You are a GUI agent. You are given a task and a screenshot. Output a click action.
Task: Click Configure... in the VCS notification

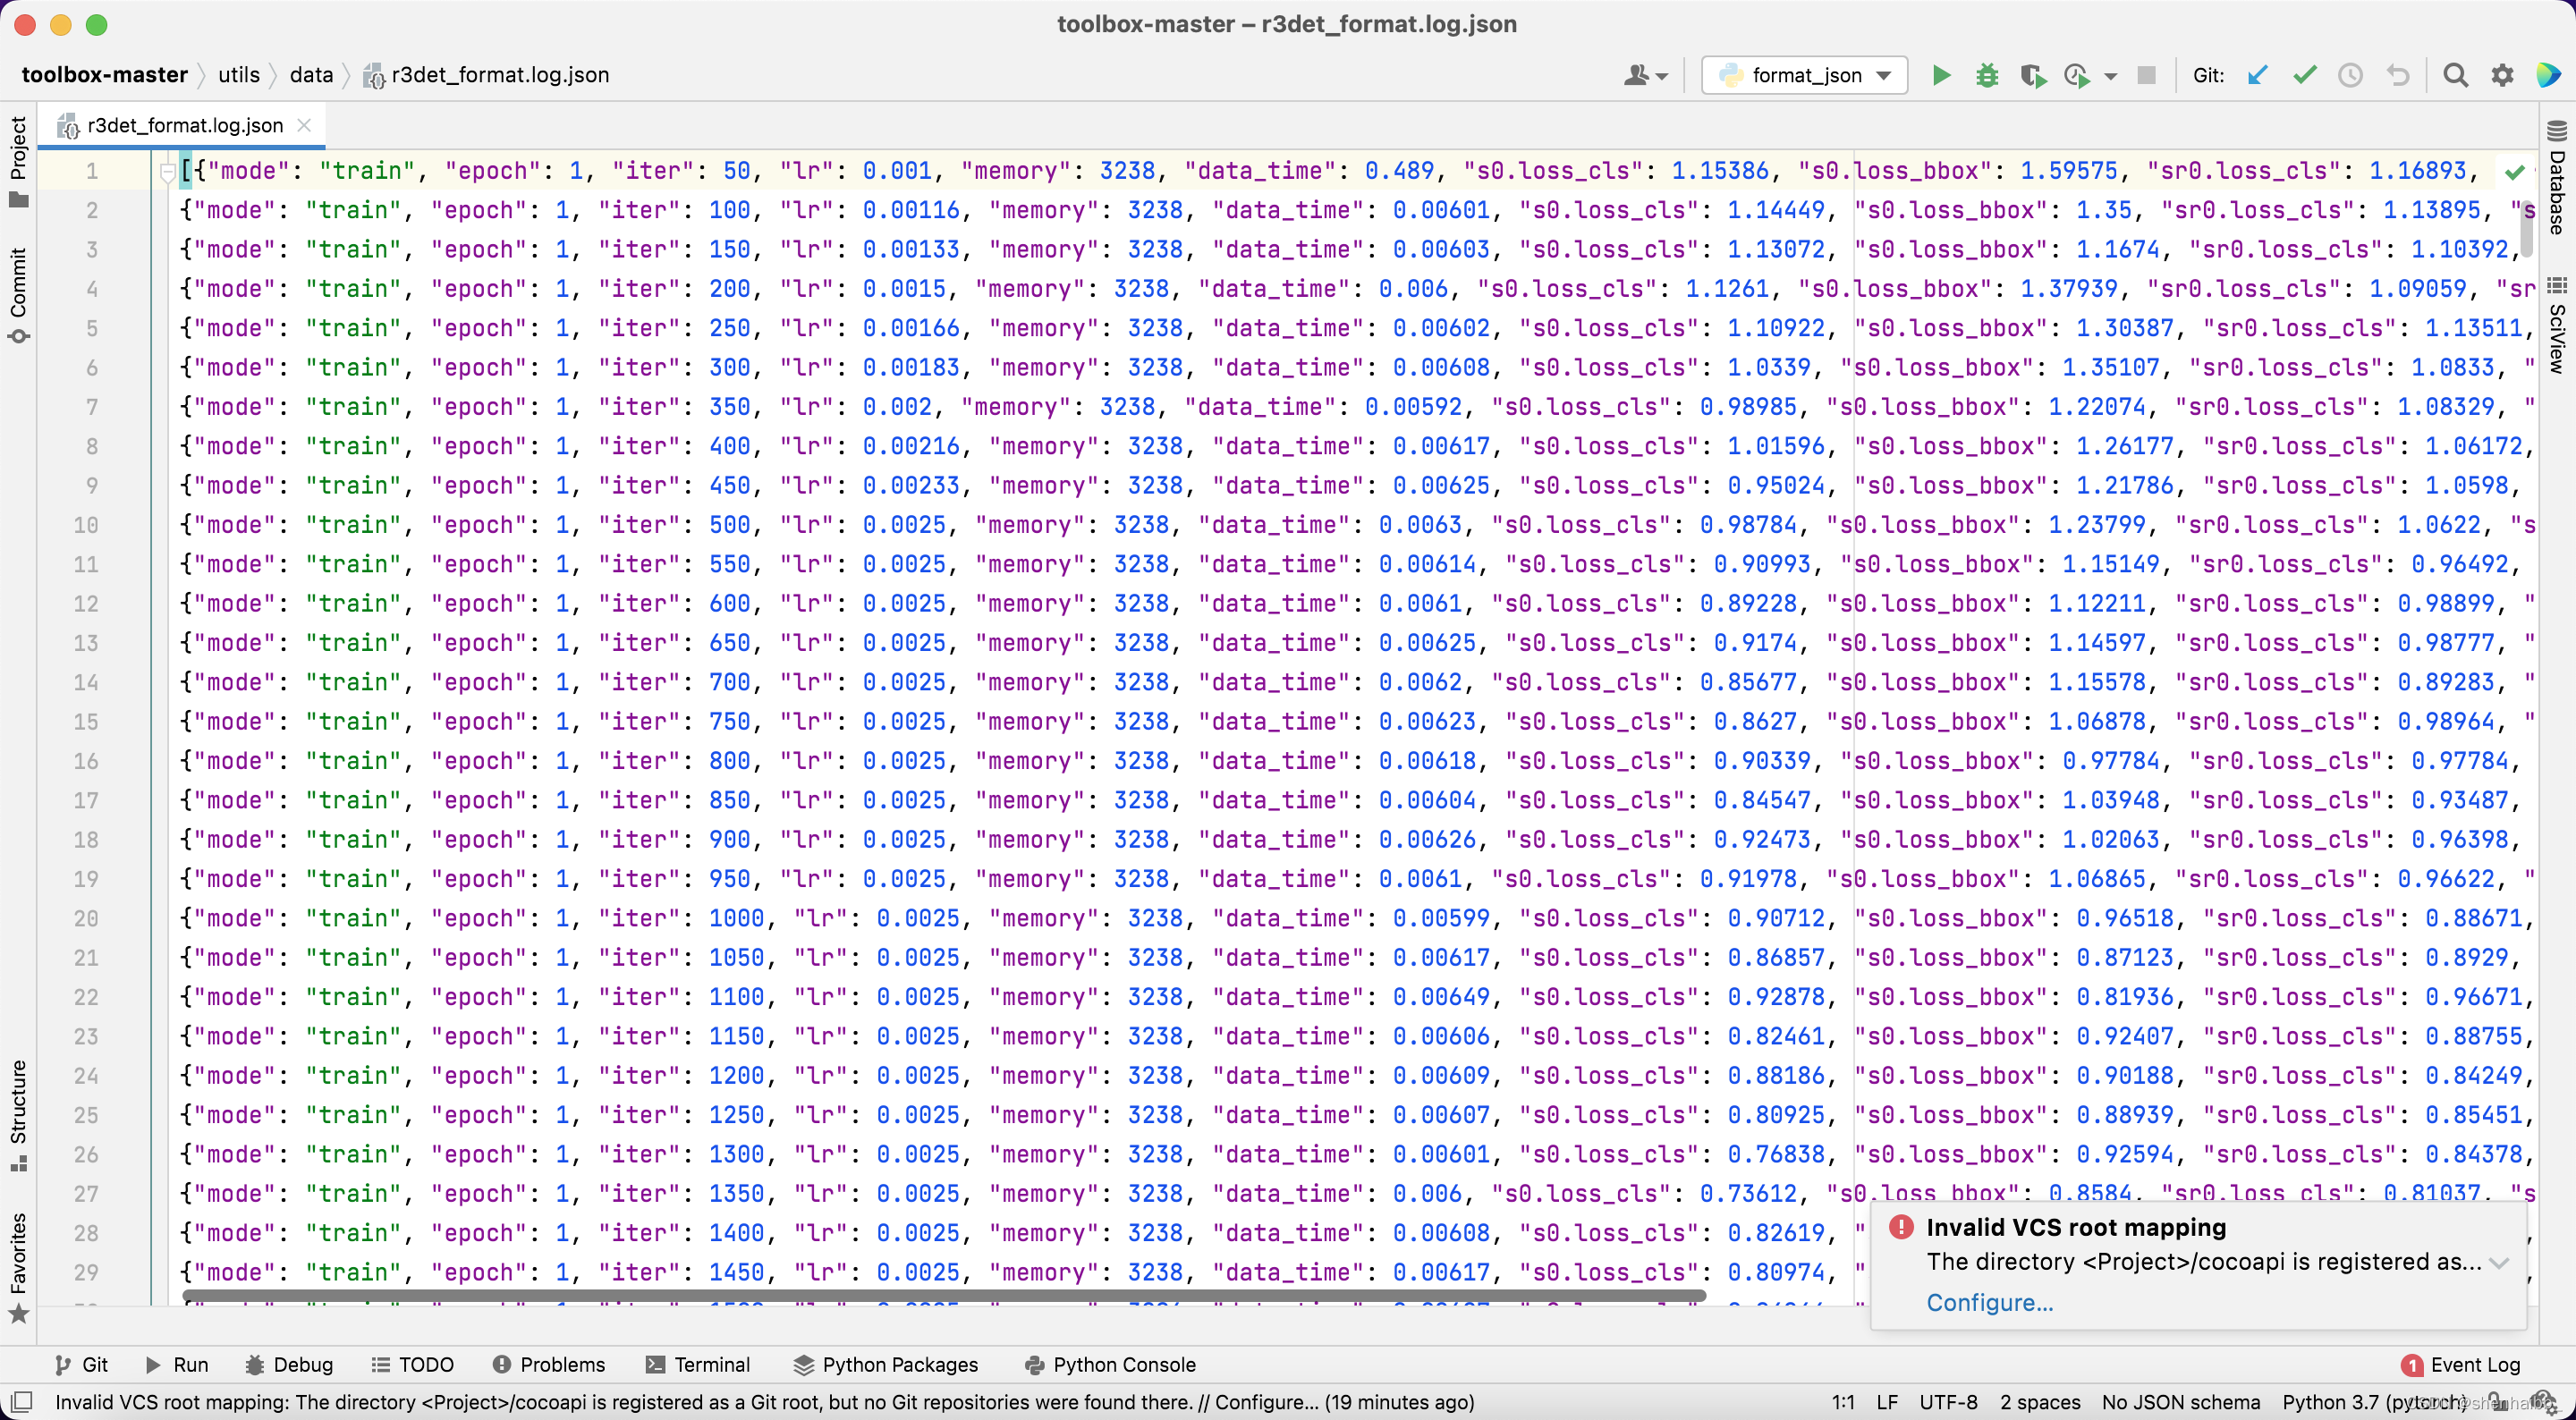pyautogui.click(x=1989, y=1302)
